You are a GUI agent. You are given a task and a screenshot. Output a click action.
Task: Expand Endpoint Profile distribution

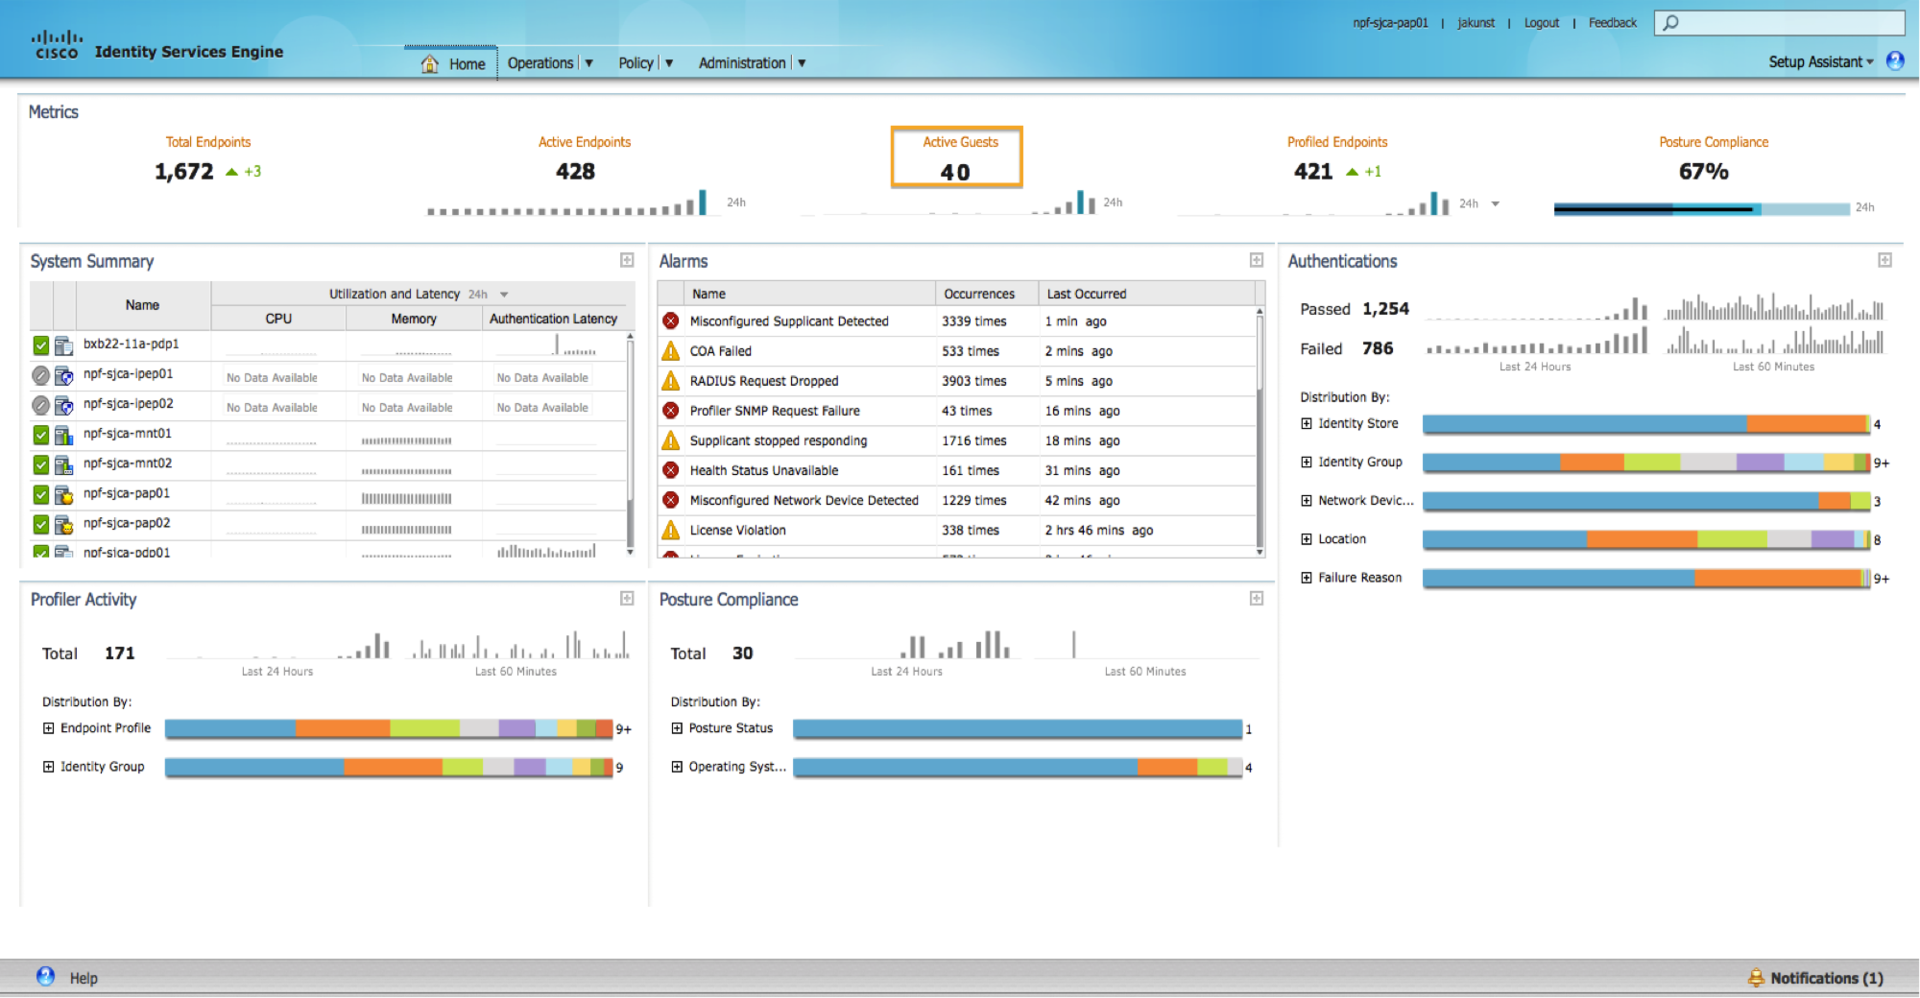click(x=48, y=728)
